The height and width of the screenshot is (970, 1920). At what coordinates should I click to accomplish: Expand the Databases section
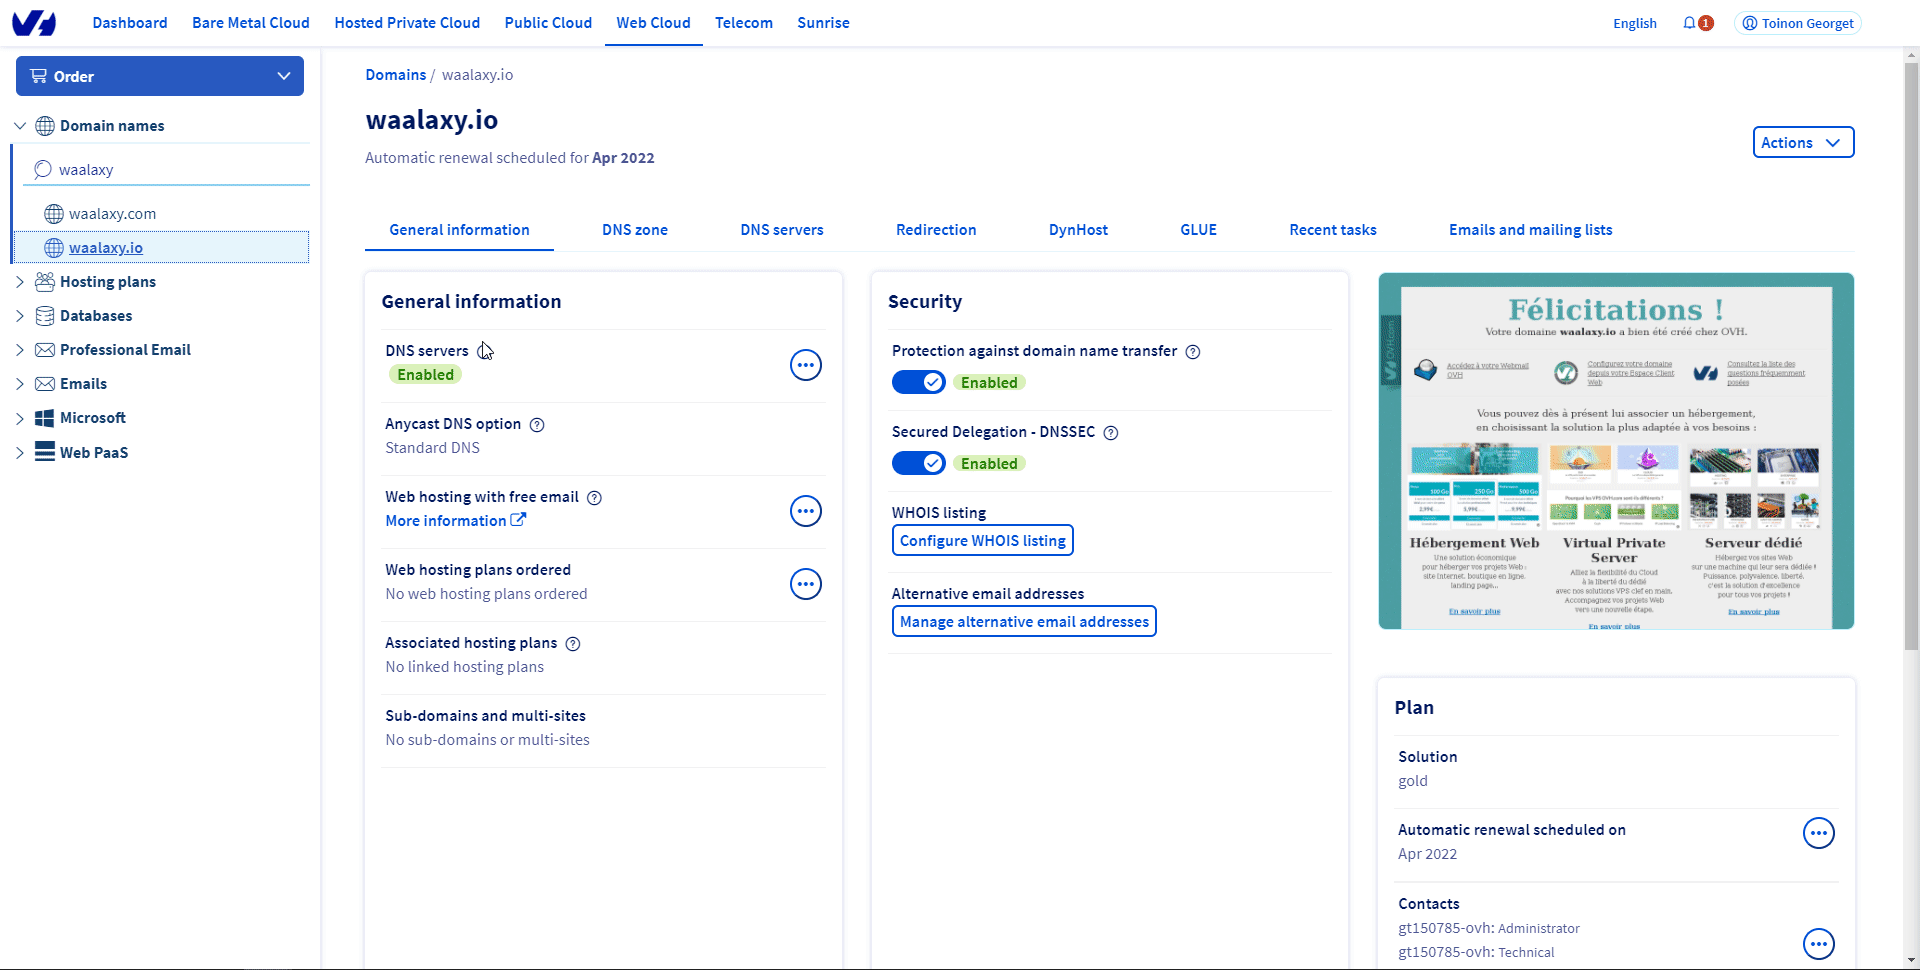point(20,316)
